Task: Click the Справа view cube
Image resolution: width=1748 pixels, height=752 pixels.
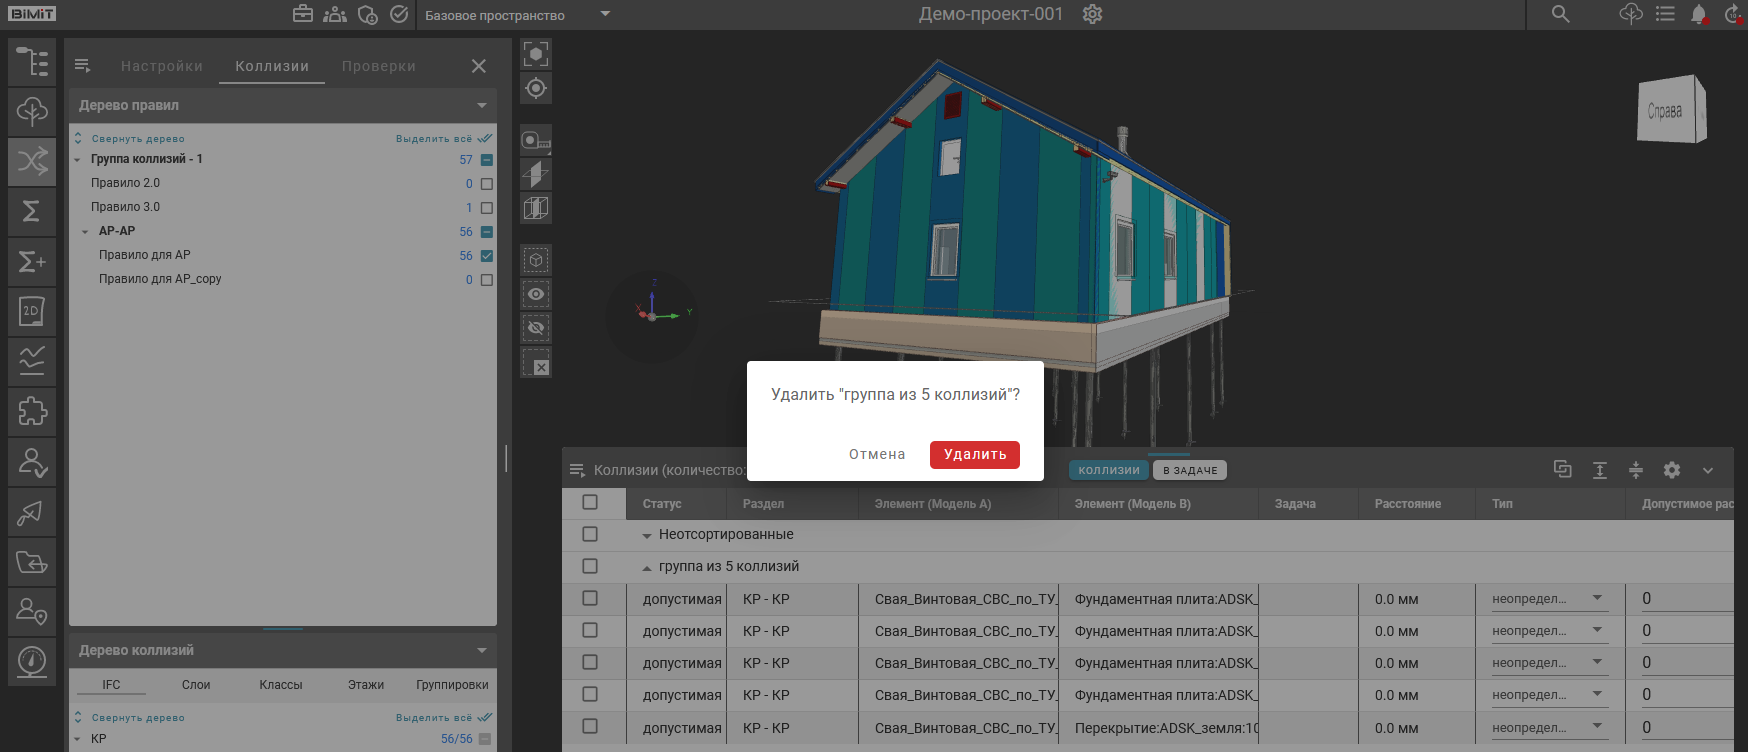Action: coord(1668,111)
